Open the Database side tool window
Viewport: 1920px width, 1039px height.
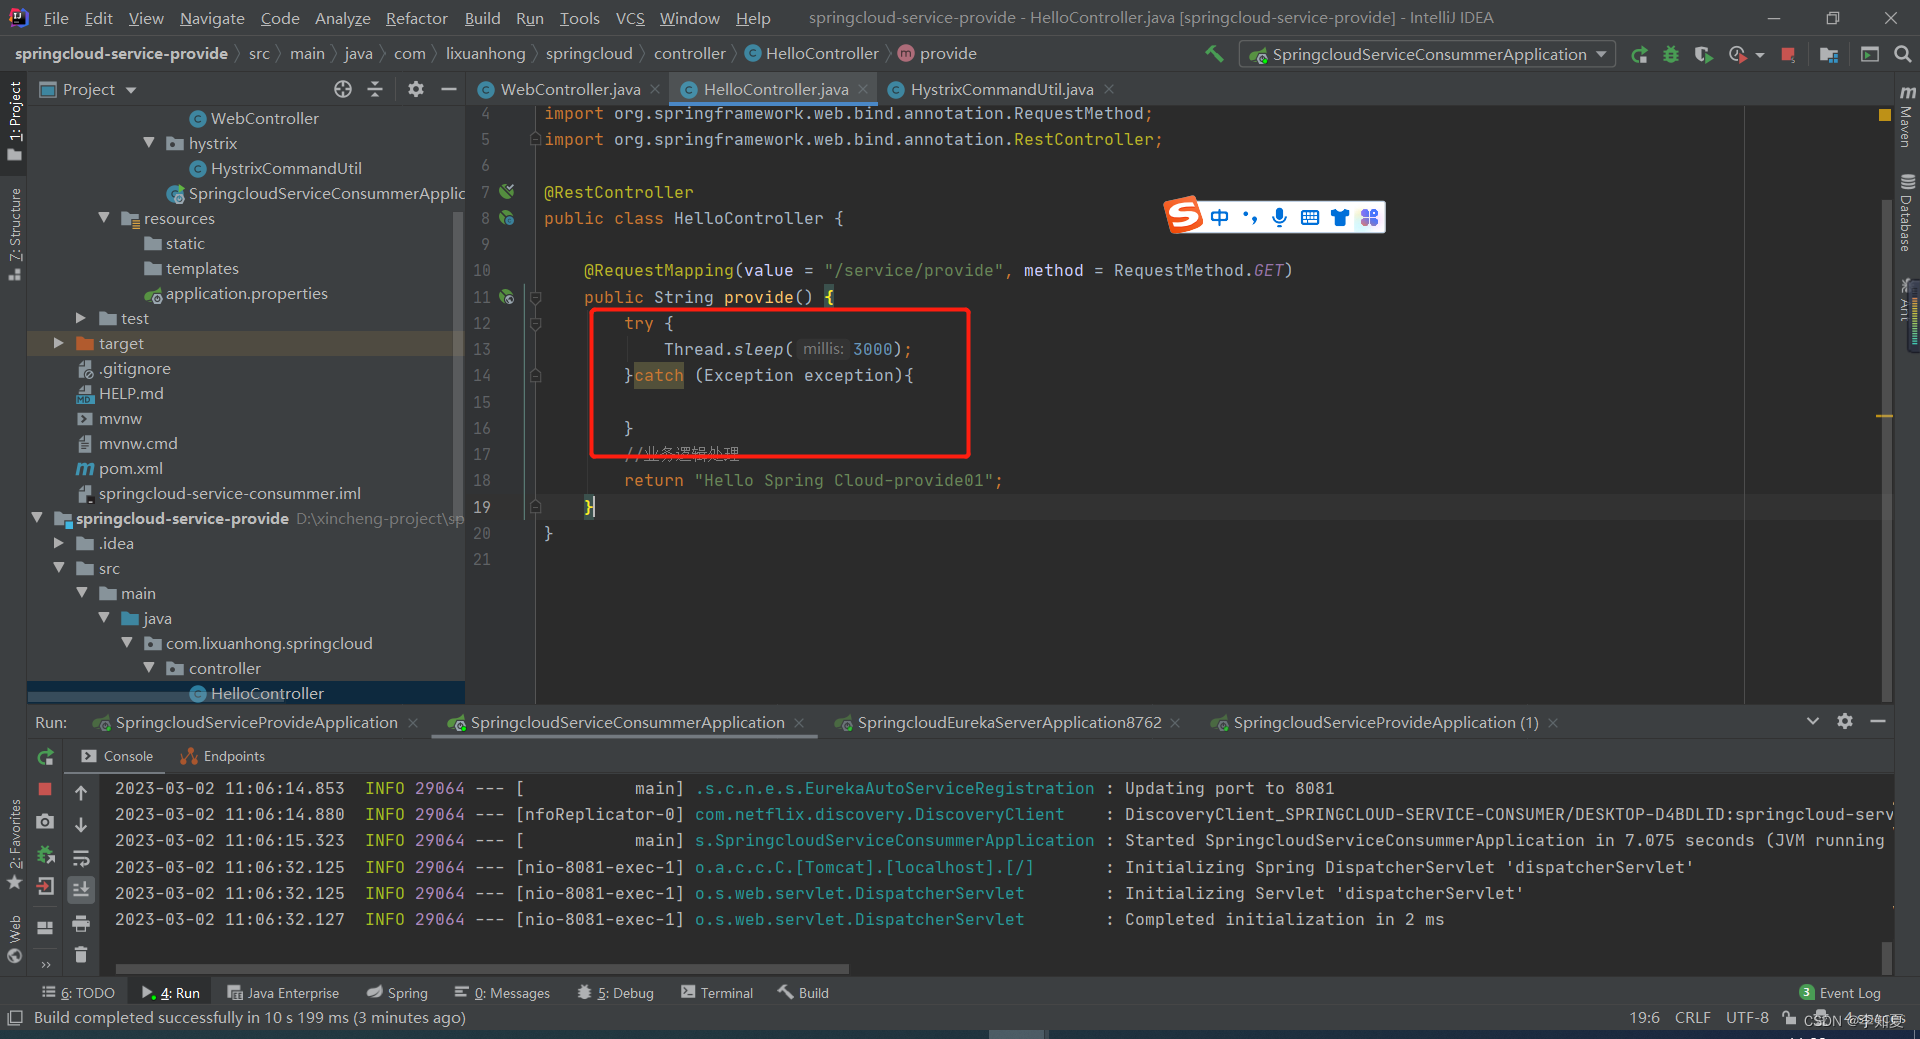tap(1906, 213)
